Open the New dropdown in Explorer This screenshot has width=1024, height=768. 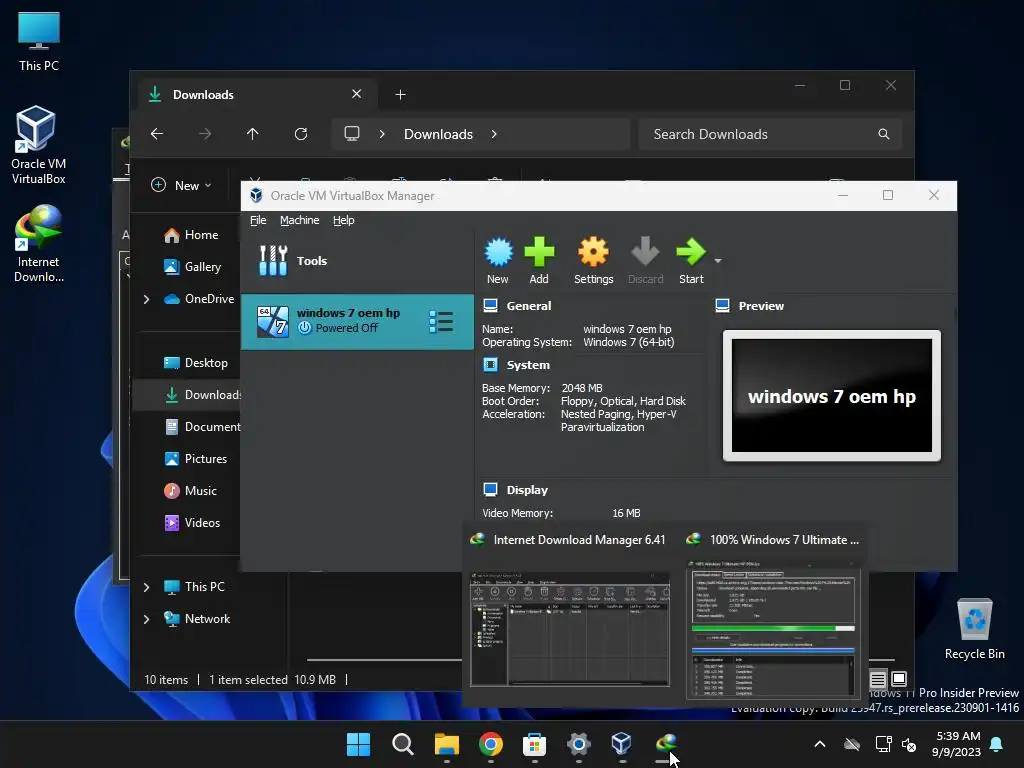coord(181,185)
